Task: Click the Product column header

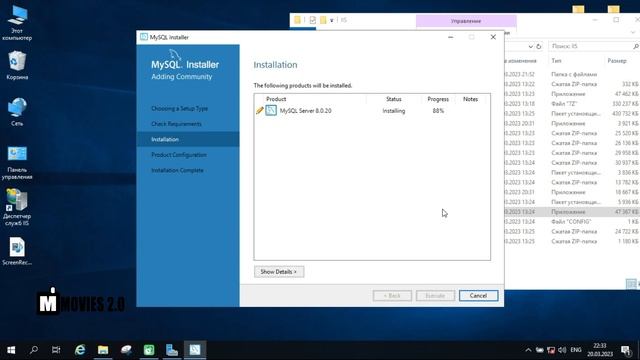Action: click(276, 99)
